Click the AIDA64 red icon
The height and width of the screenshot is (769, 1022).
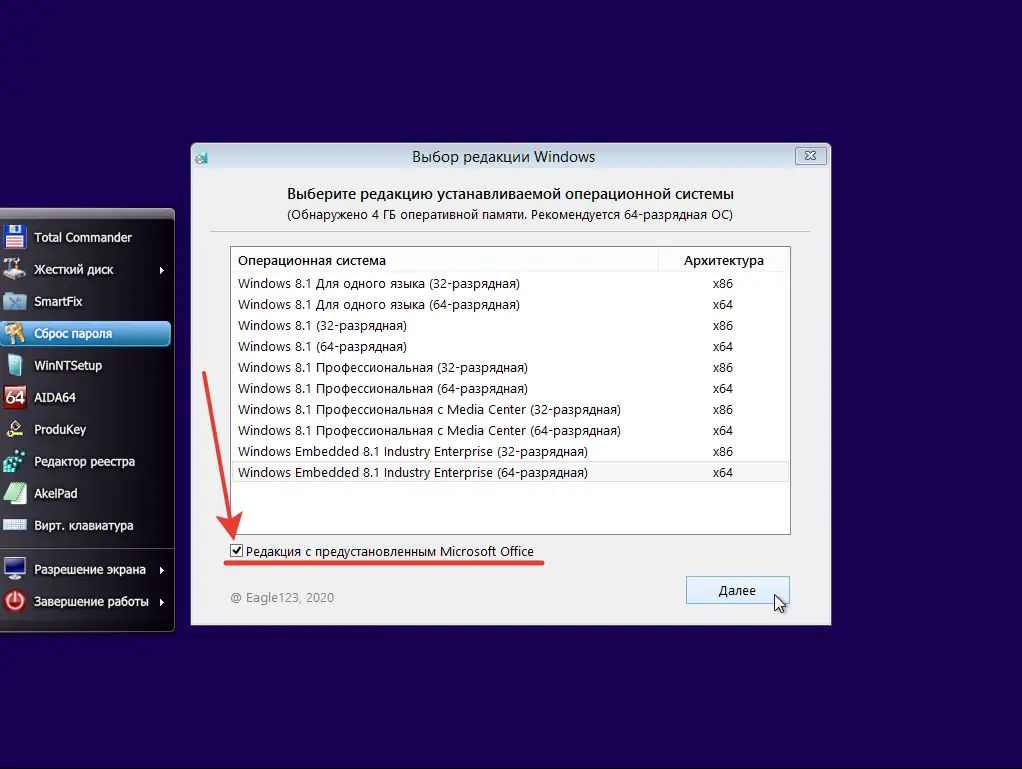(14, 397)
